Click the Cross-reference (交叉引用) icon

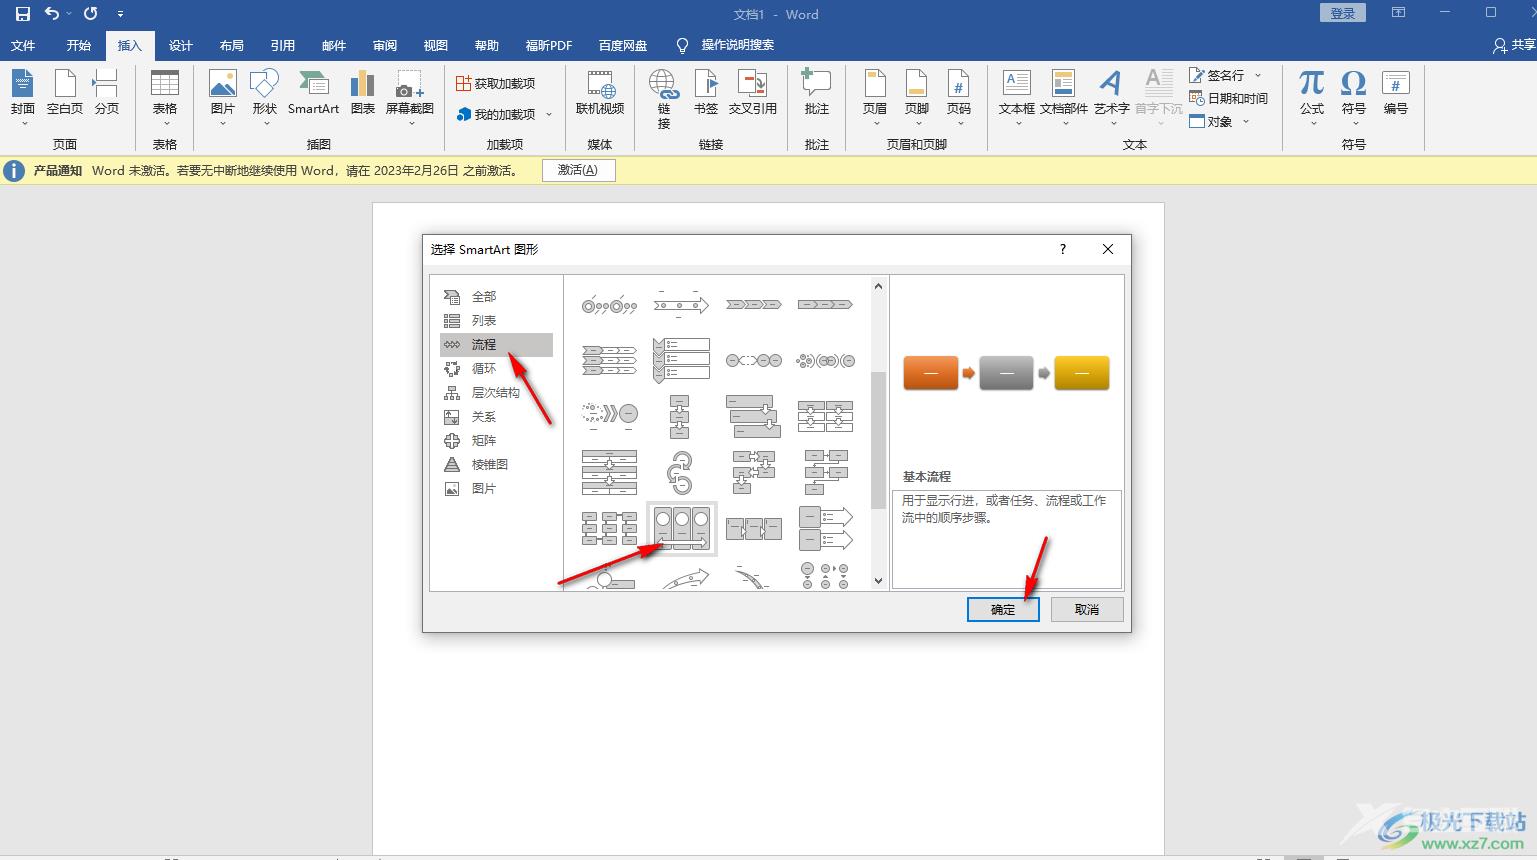click(752, 92)
